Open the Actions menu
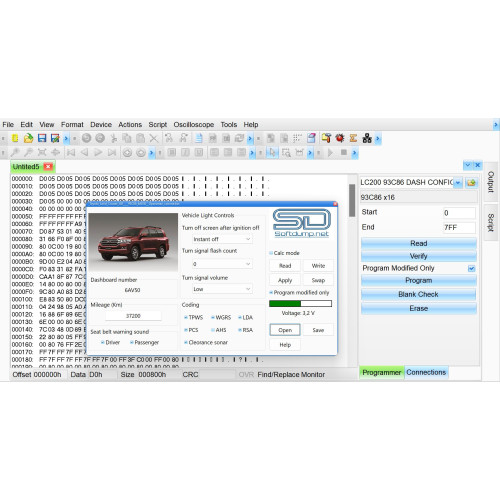Viewport: 500px width, 500px height. (x=130, y=125)
